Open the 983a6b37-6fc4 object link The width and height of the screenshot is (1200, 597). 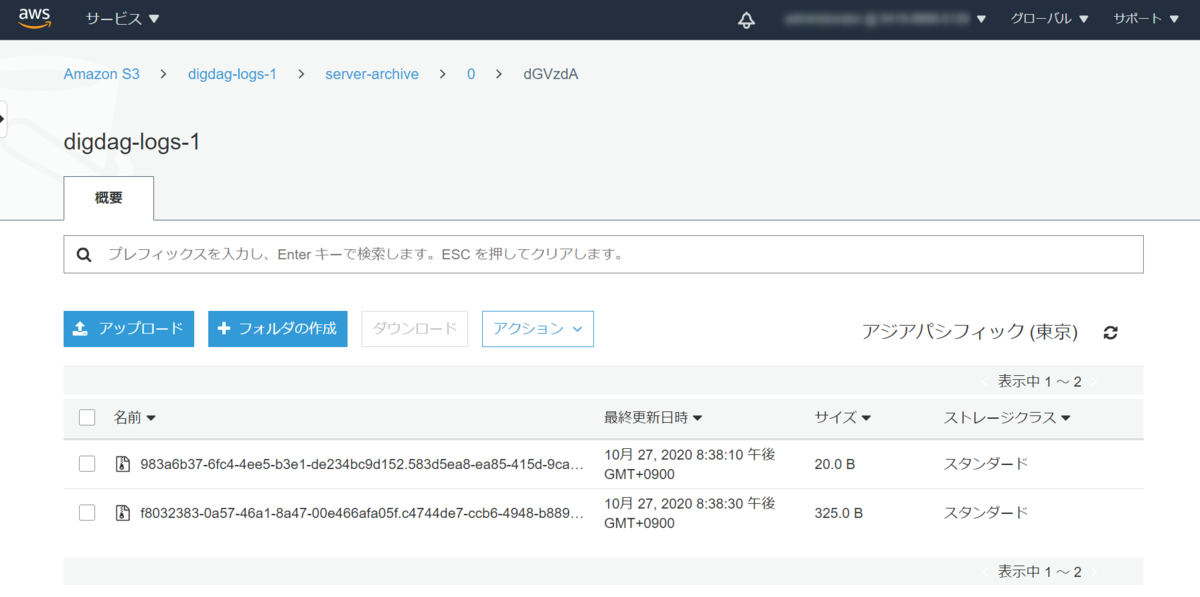click(x=362, y=464)
